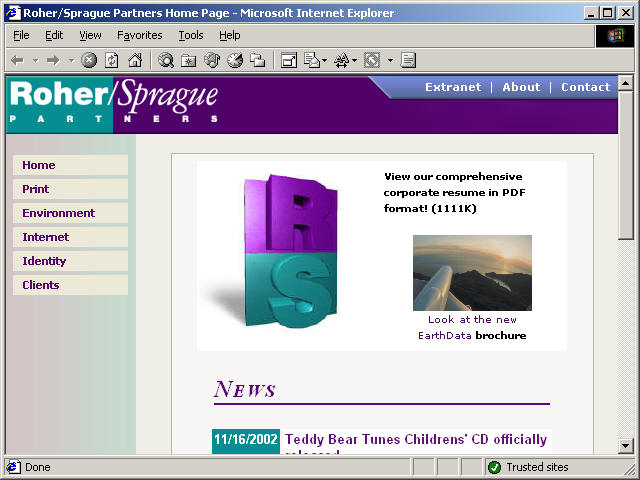Open the Search pane with magnifier globe icon
This screenshot has height=480, width=640.
coord(166,60)
